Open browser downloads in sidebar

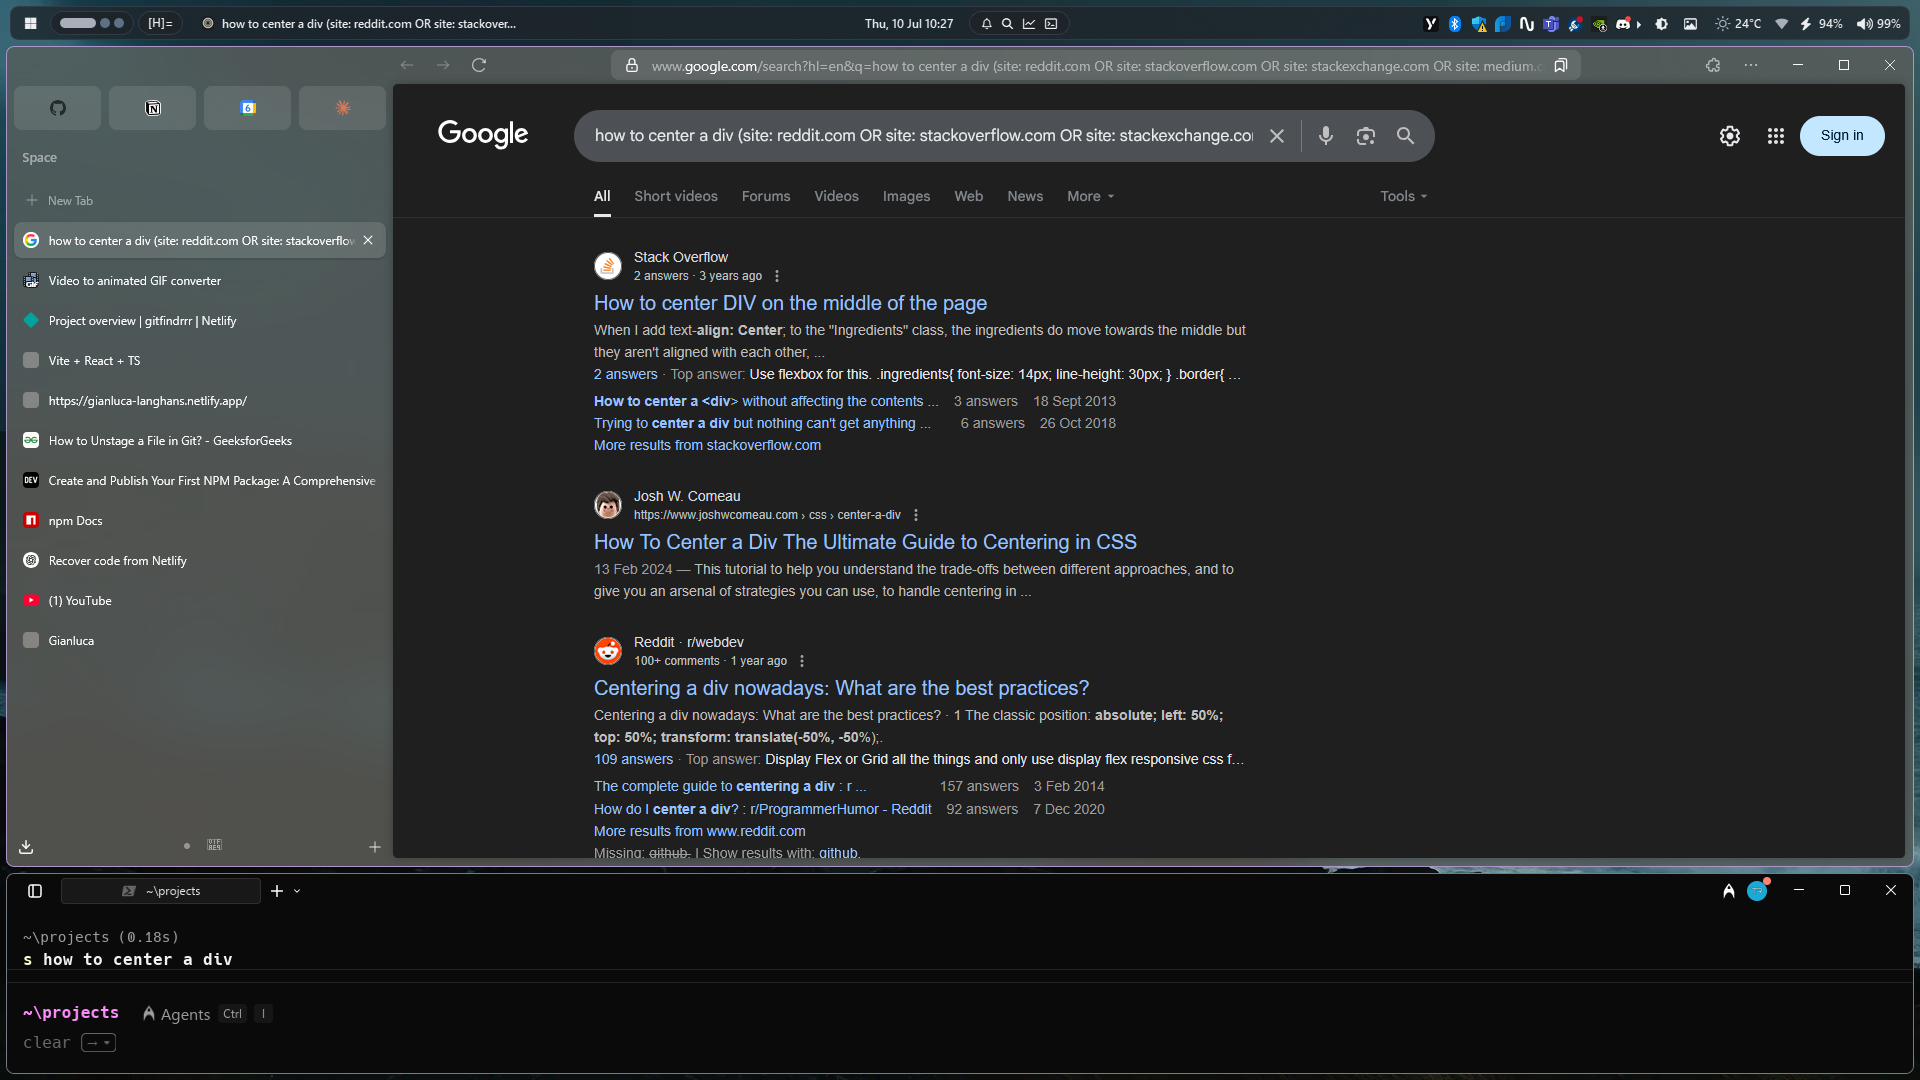pyautogui.click(x=26, y=847)
